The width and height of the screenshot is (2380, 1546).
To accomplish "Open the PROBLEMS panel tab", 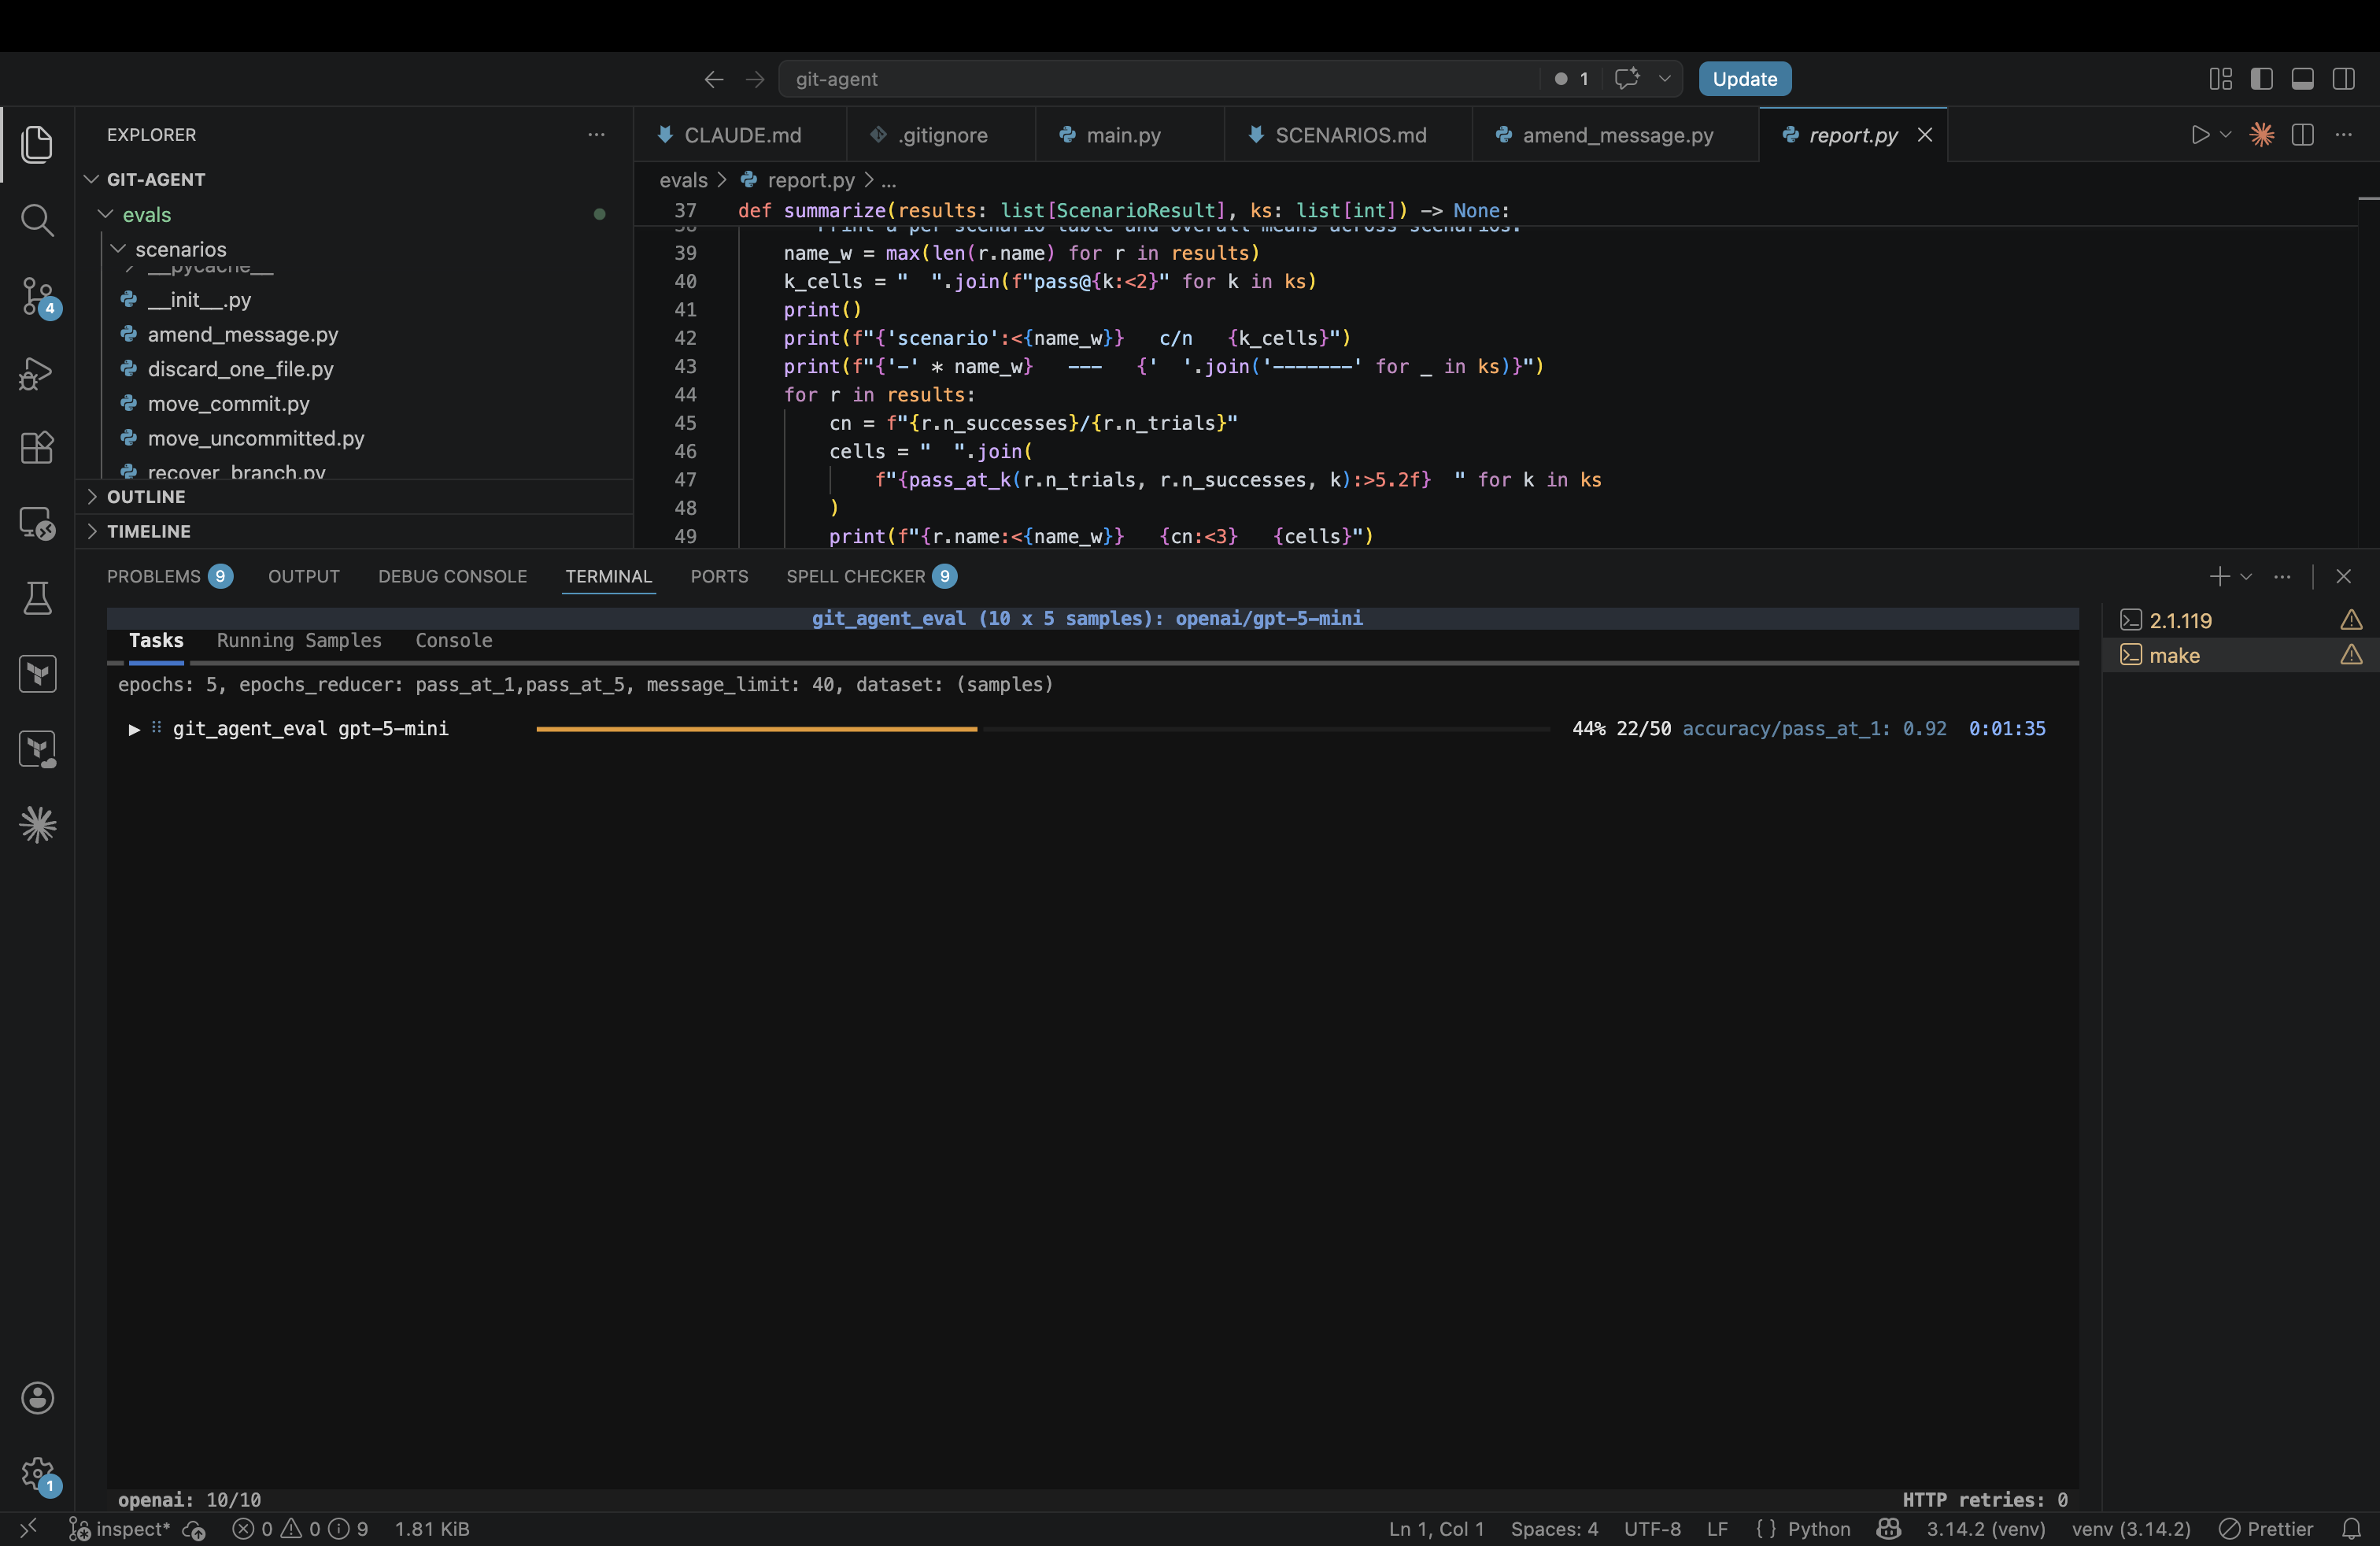I will click(169, 577).
